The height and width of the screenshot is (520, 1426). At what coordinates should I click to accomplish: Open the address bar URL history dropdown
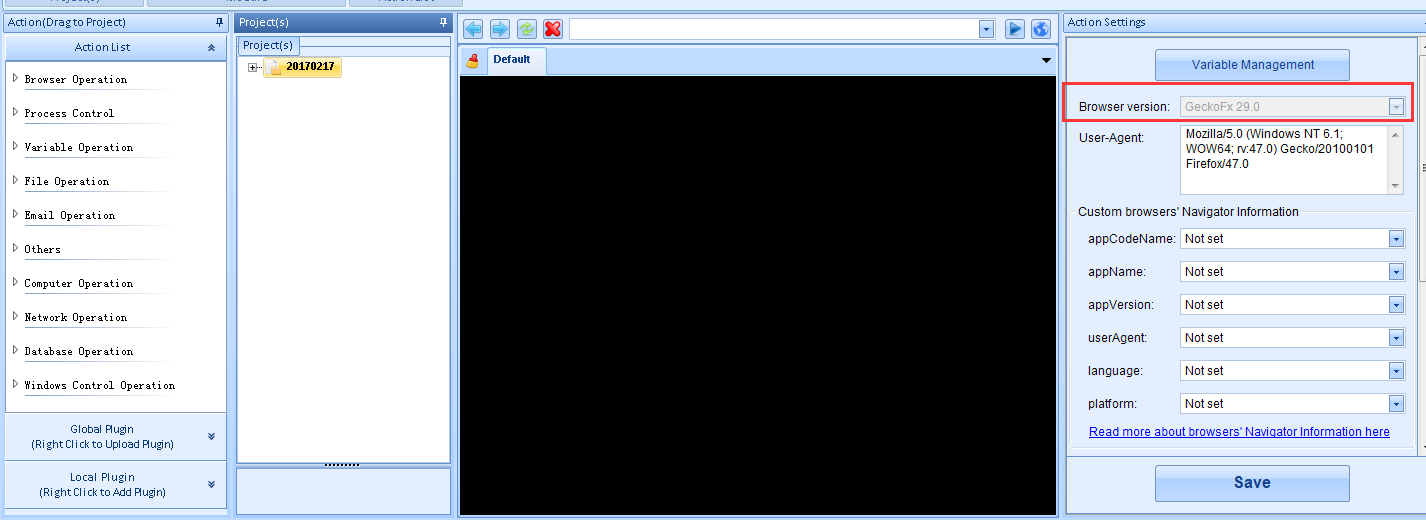click(986, 29)
